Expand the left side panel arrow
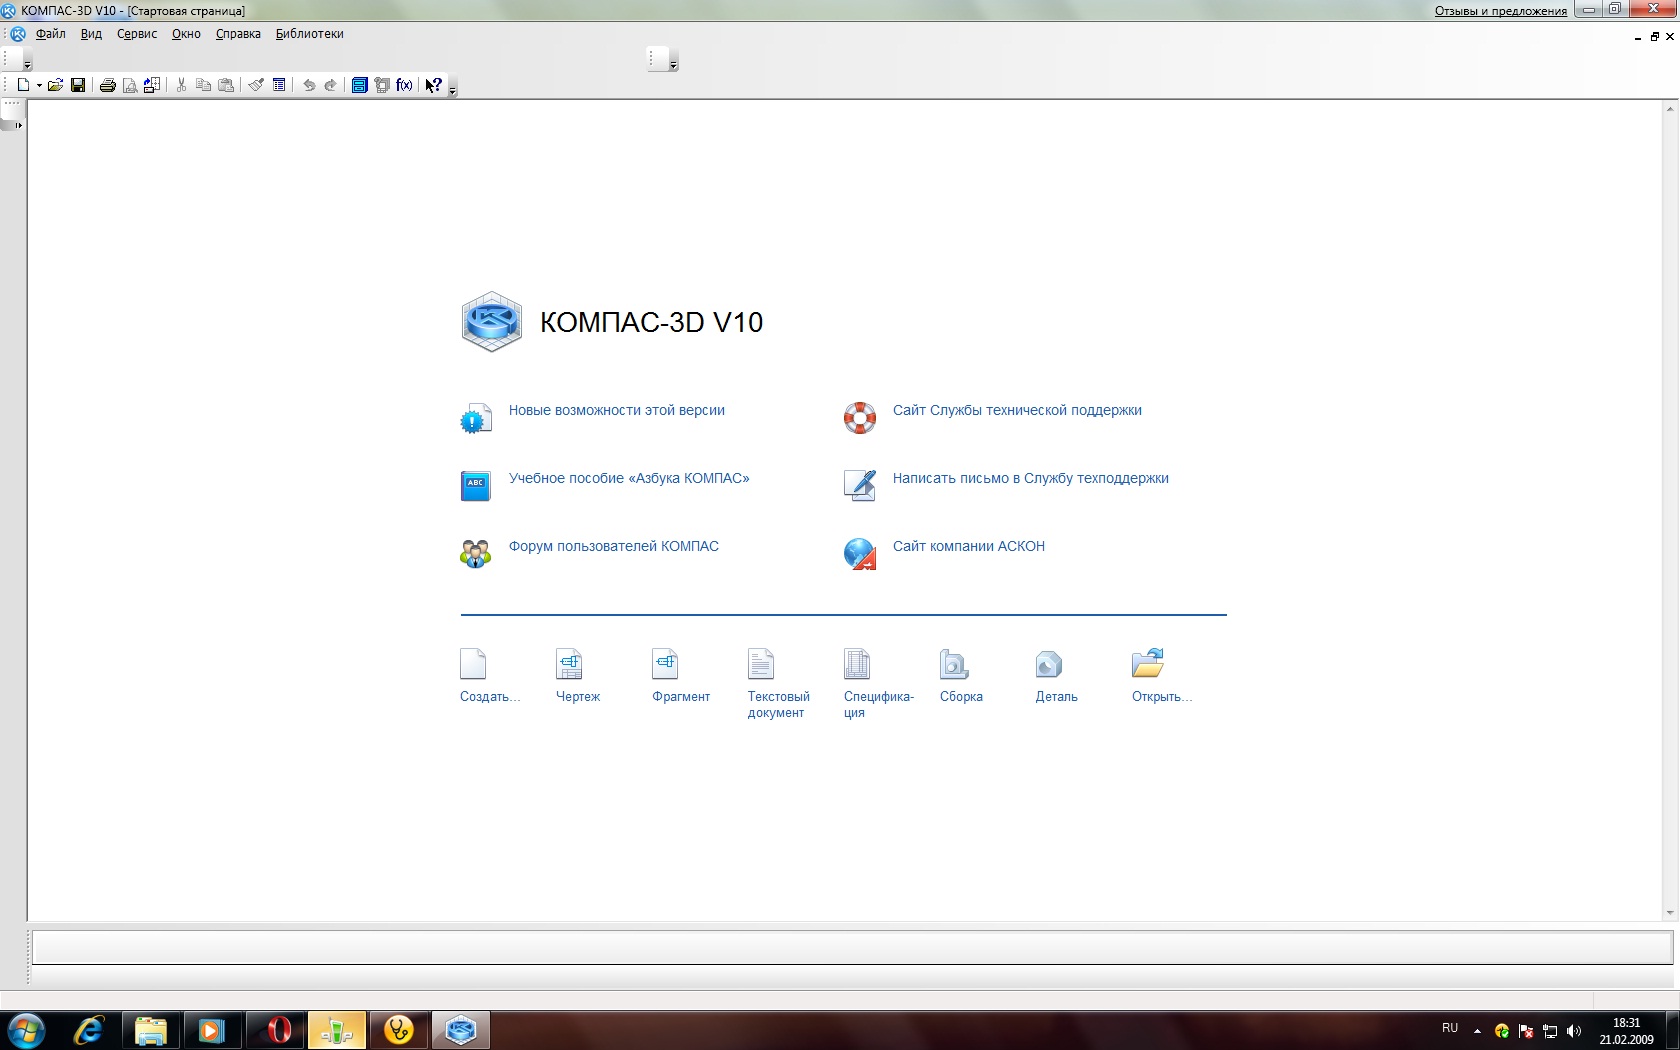The height and width of the screenshot is (1050, 1680). pyautogui.click(x=18, y=125)
